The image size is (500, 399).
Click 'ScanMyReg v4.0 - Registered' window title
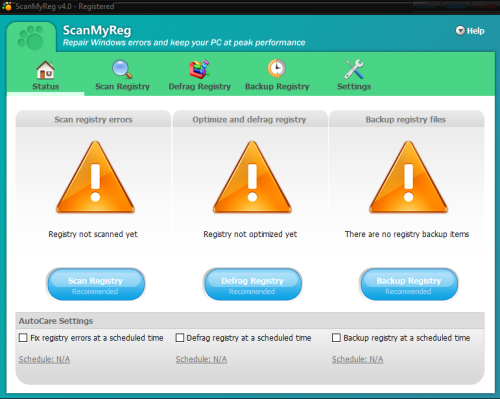65,6
